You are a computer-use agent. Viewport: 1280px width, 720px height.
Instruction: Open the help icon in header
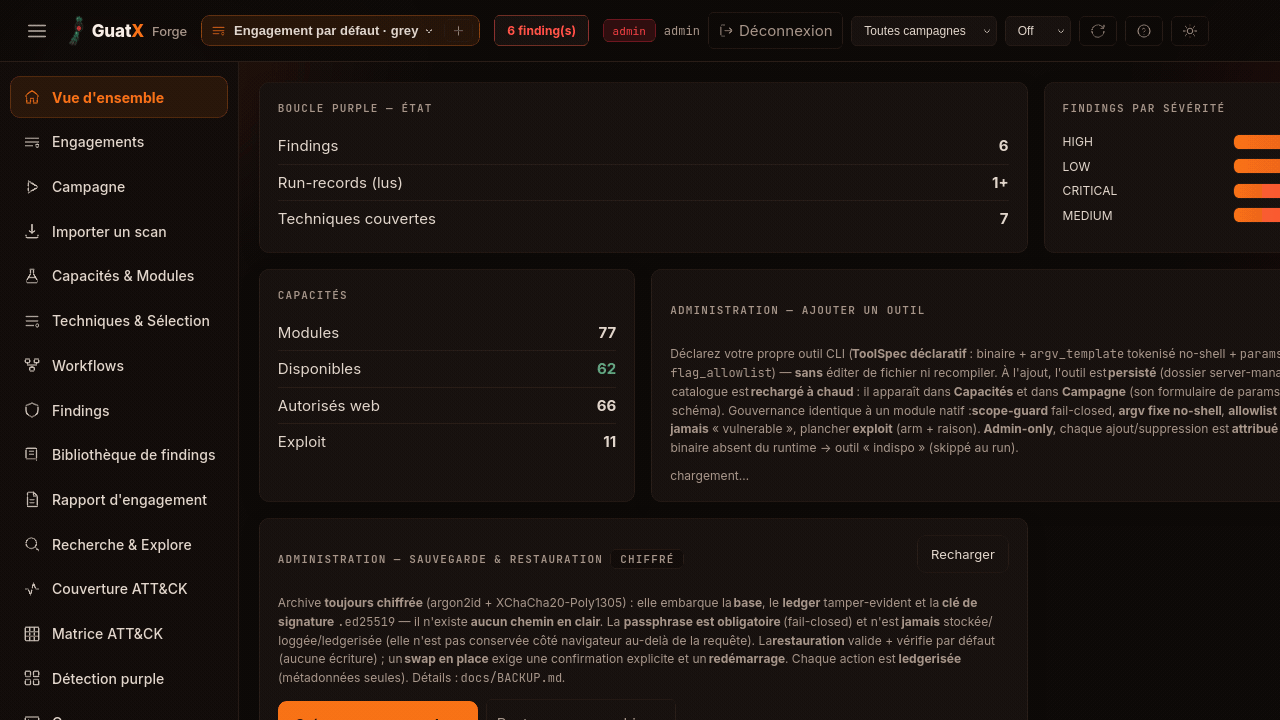click(1144, 31)
